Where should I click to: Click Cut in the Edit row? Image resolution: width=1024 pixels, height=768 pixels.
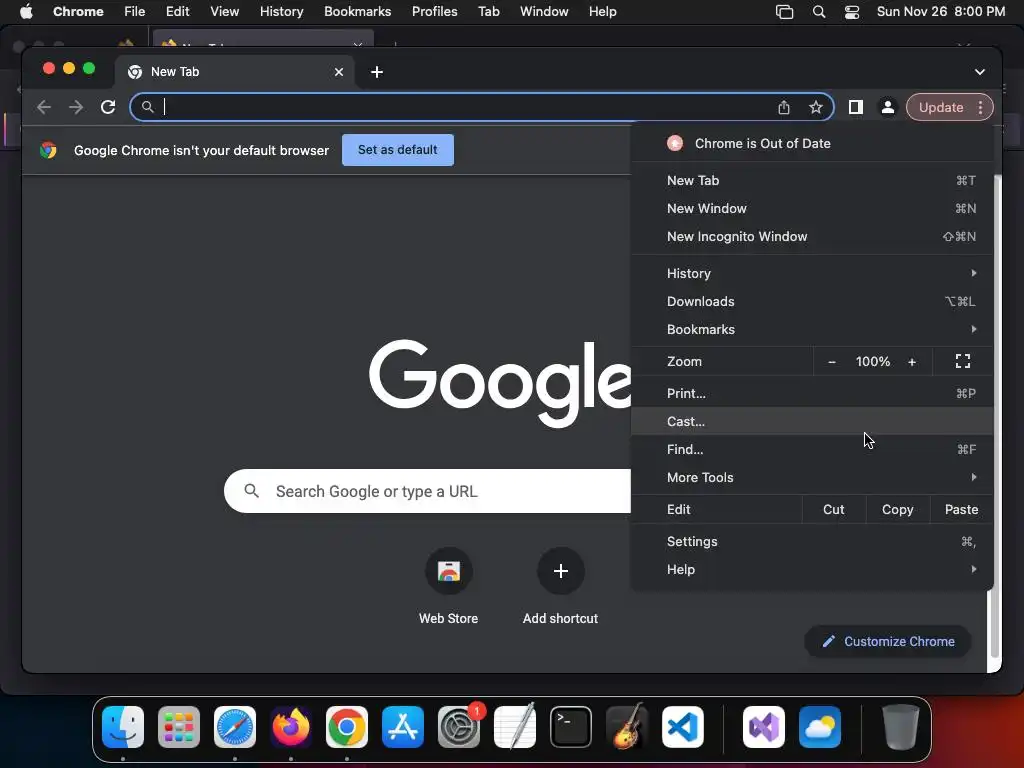pos(834,509)
